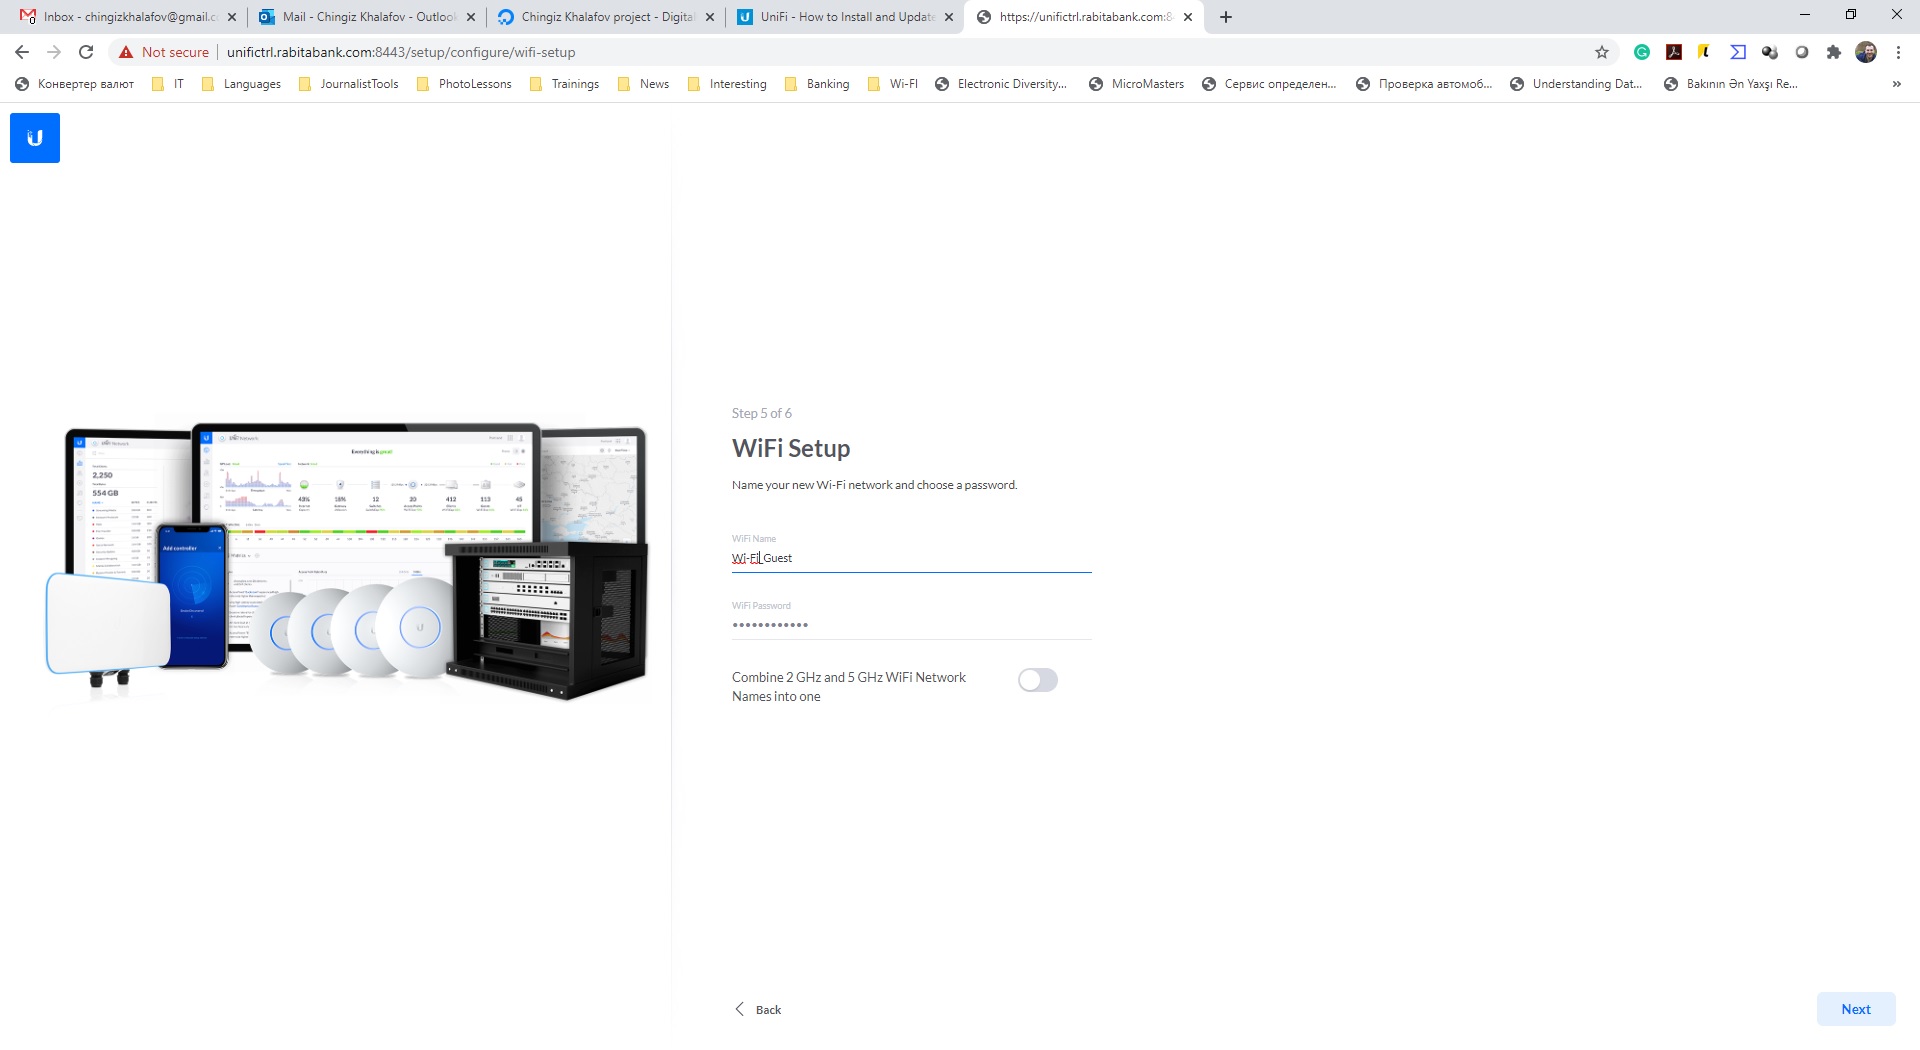Open Проверка автомоб bookmark
The width and height of the screenshot is (1920, 1050).
click(x=1424, y=84)
